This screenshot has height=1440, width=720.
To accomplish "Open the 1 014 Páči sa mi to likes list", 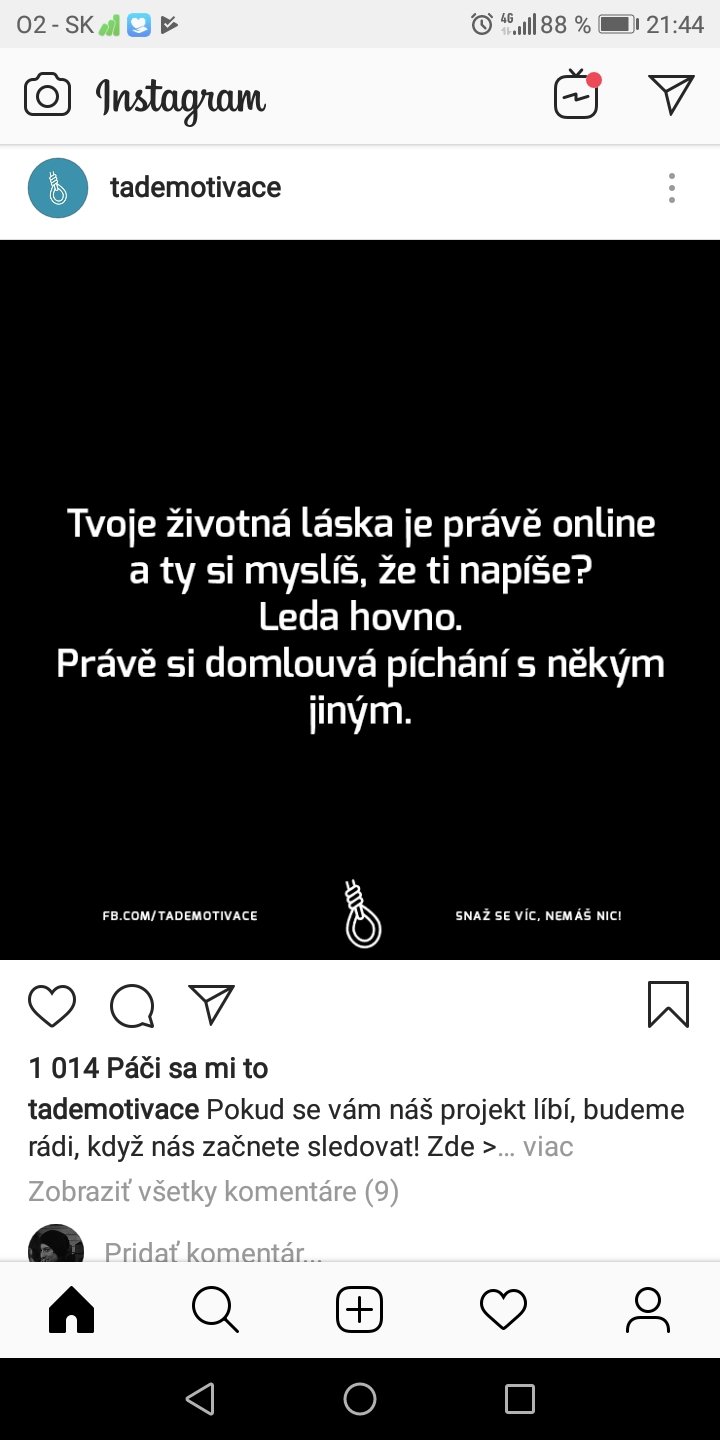I will 148,1069.
